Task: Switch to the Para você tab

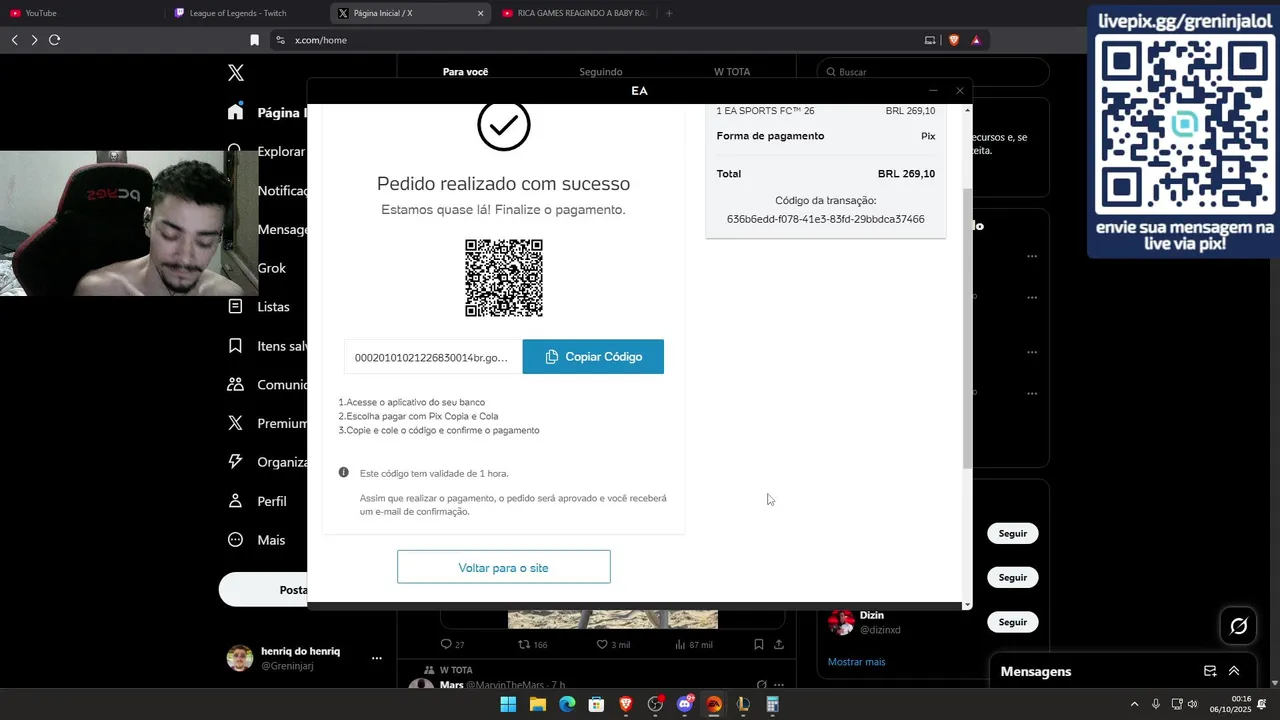Action: tap(465, 71)
